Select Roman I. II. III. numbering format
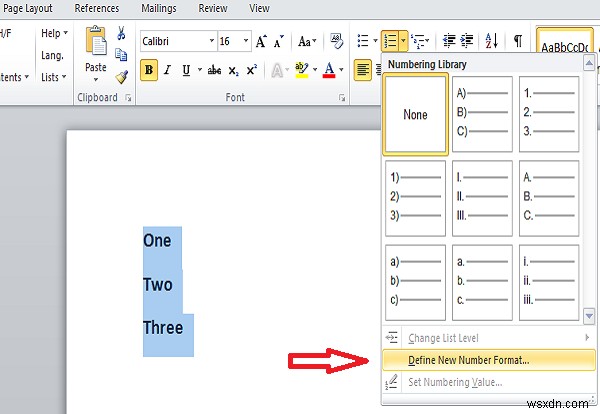The width and height of the screenshot is (600, 414). [482, 198]
